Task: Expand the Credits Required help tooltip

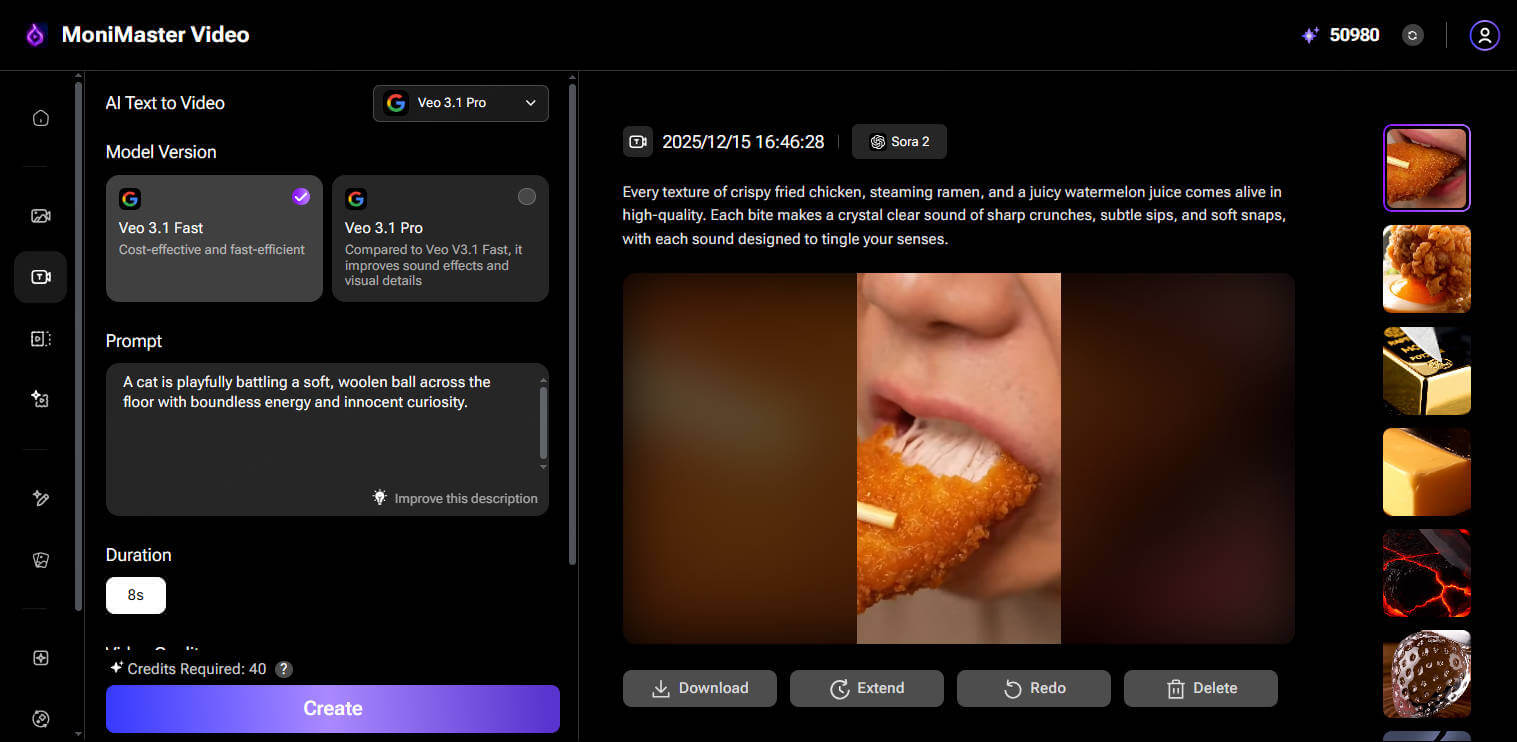Action: coord(283,669)
